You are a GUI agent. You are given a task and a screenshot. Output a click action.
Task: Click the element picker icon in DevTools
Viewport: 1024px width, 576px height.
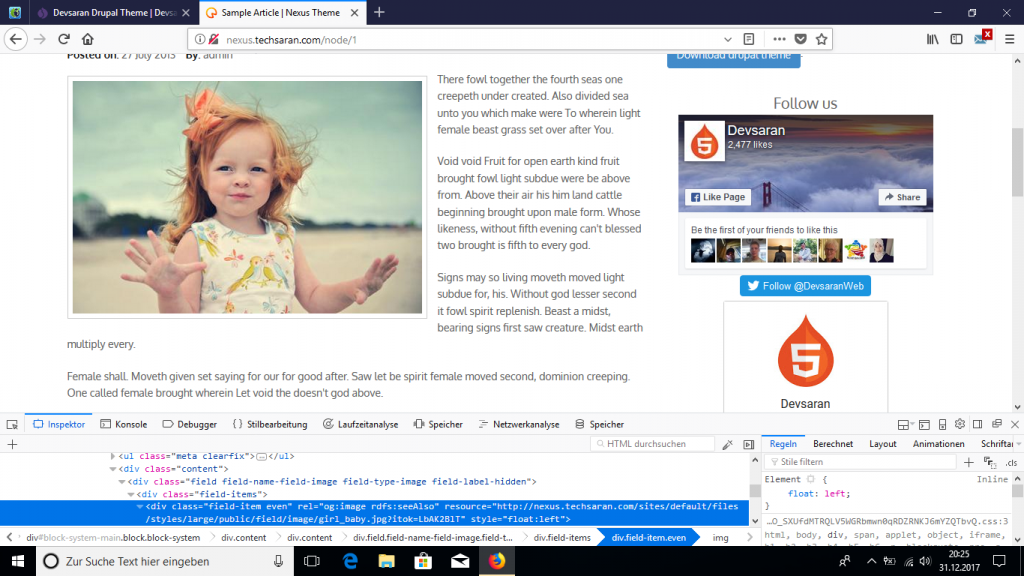[12, 424]
